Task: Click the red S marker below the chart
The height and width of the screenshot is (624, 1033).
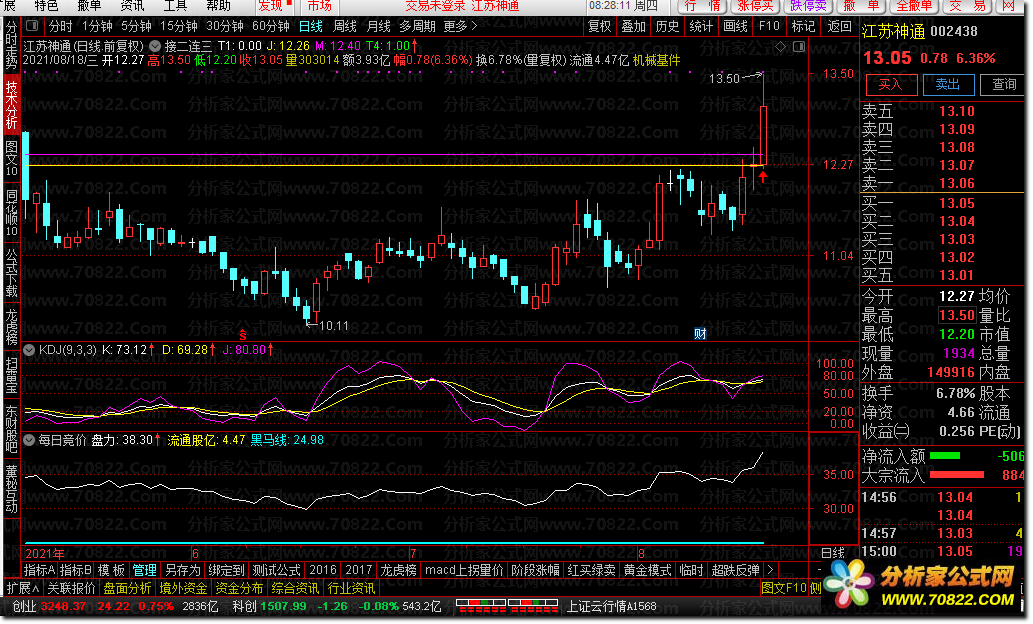Action: pyautogui.click(x=242, y=335)
